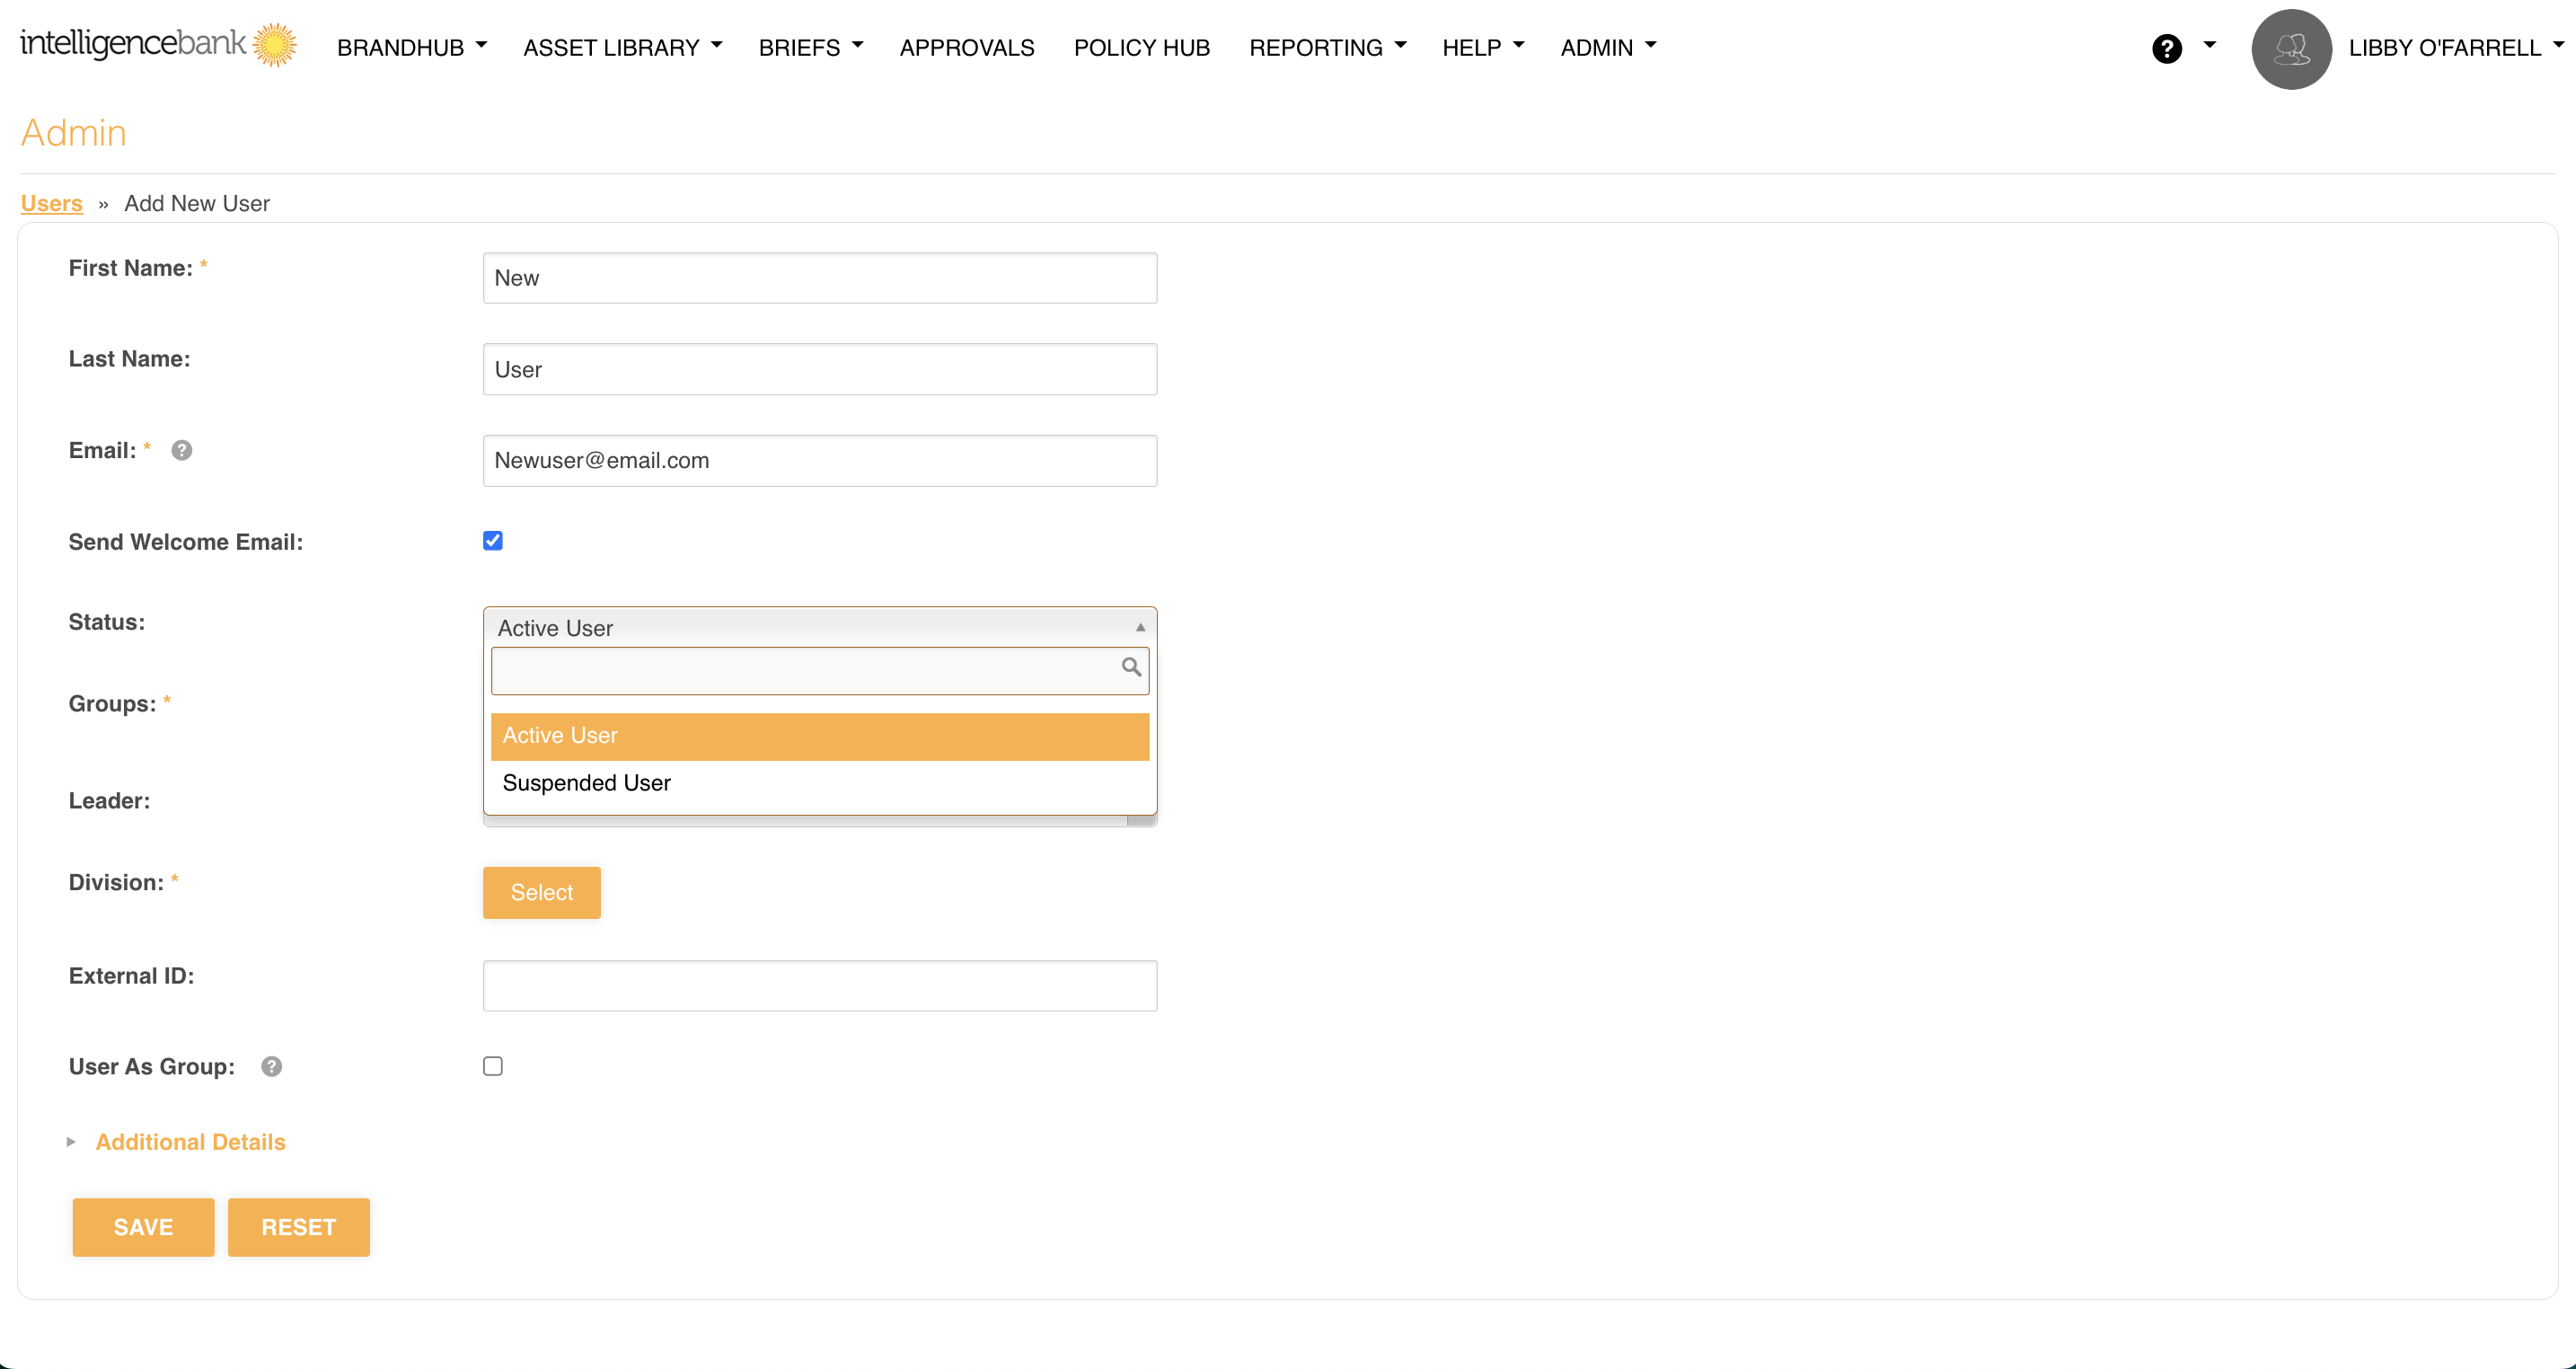Go to Policy Hub
This screenshot has width=2576, height=1369.
(x=1141, y=48)
